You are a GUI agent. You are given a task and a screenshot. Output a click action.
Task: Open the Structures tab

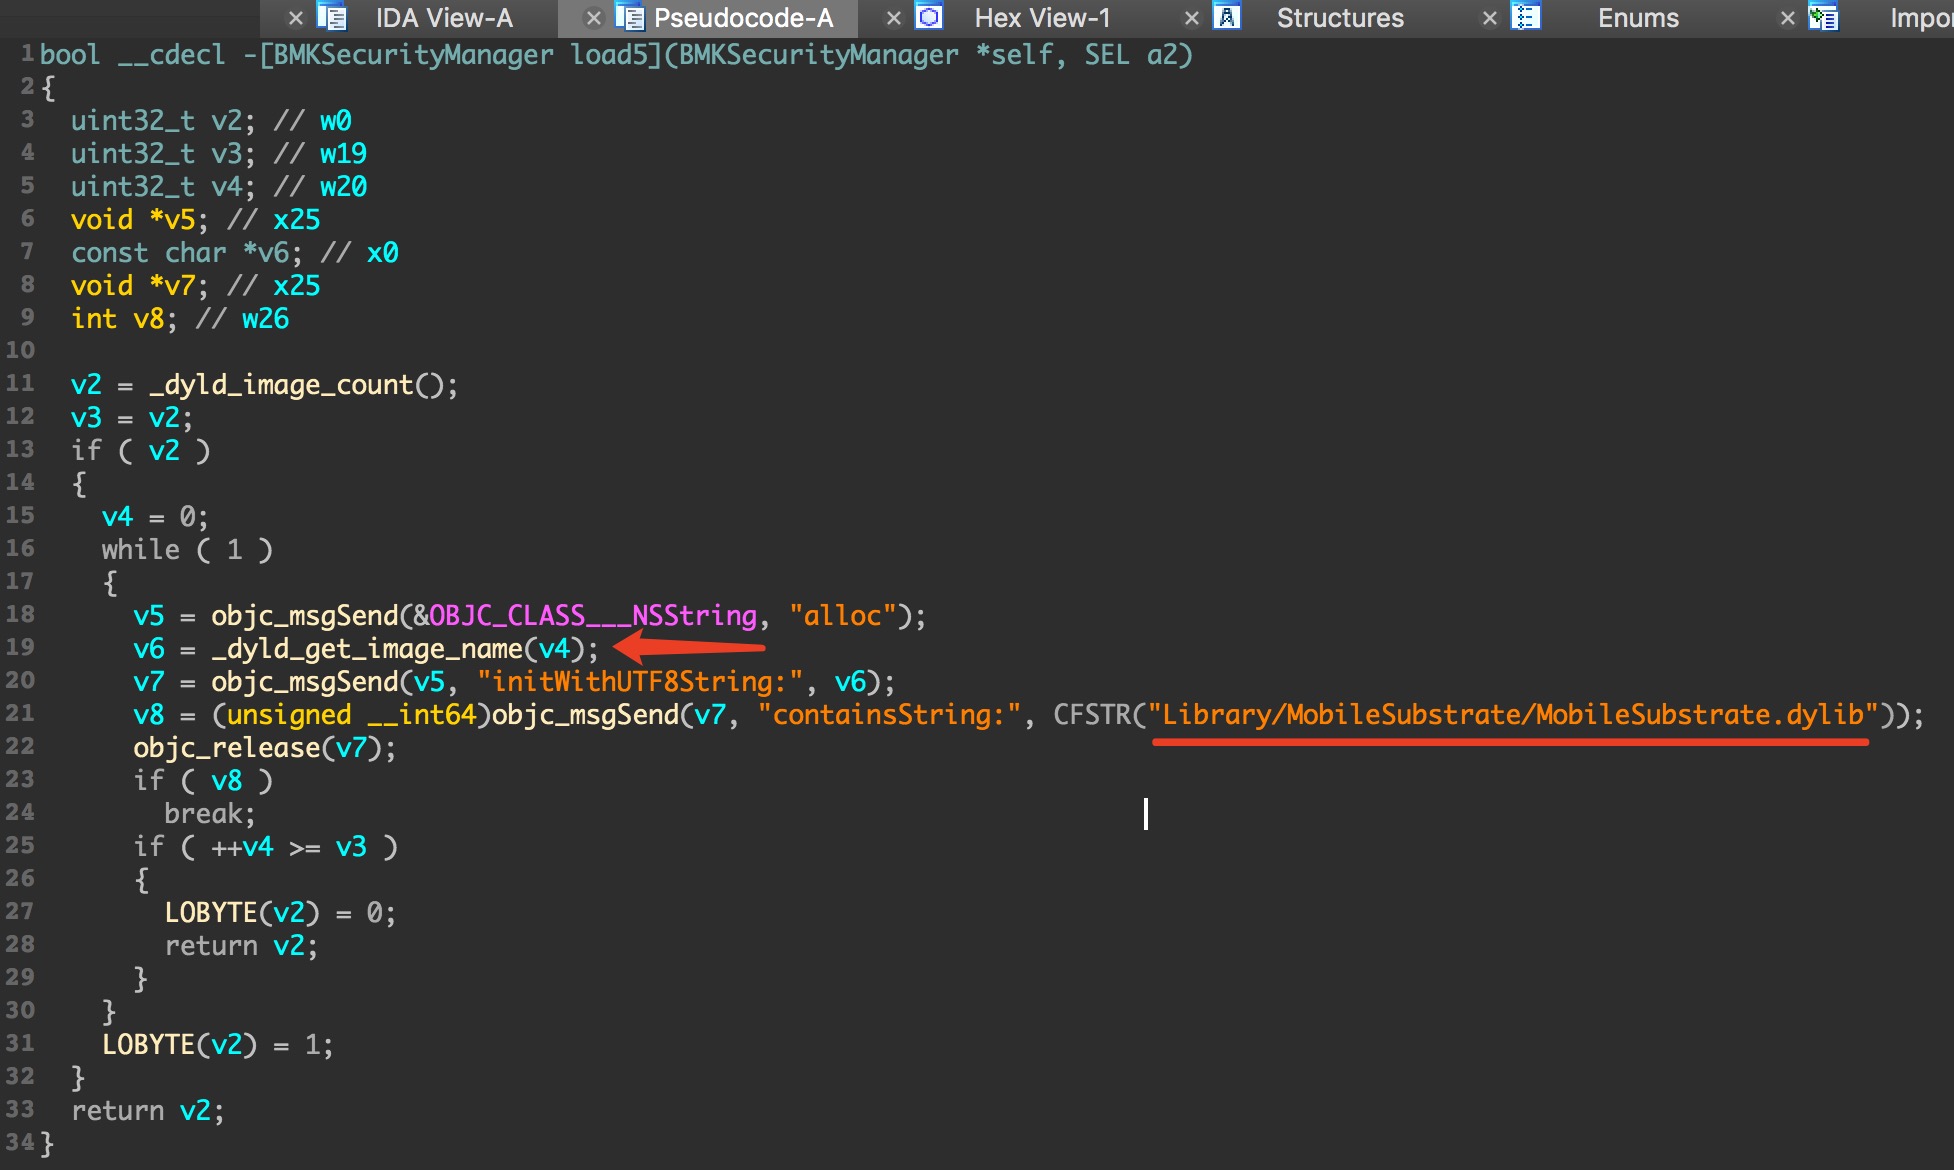(x=1340, y=18)
